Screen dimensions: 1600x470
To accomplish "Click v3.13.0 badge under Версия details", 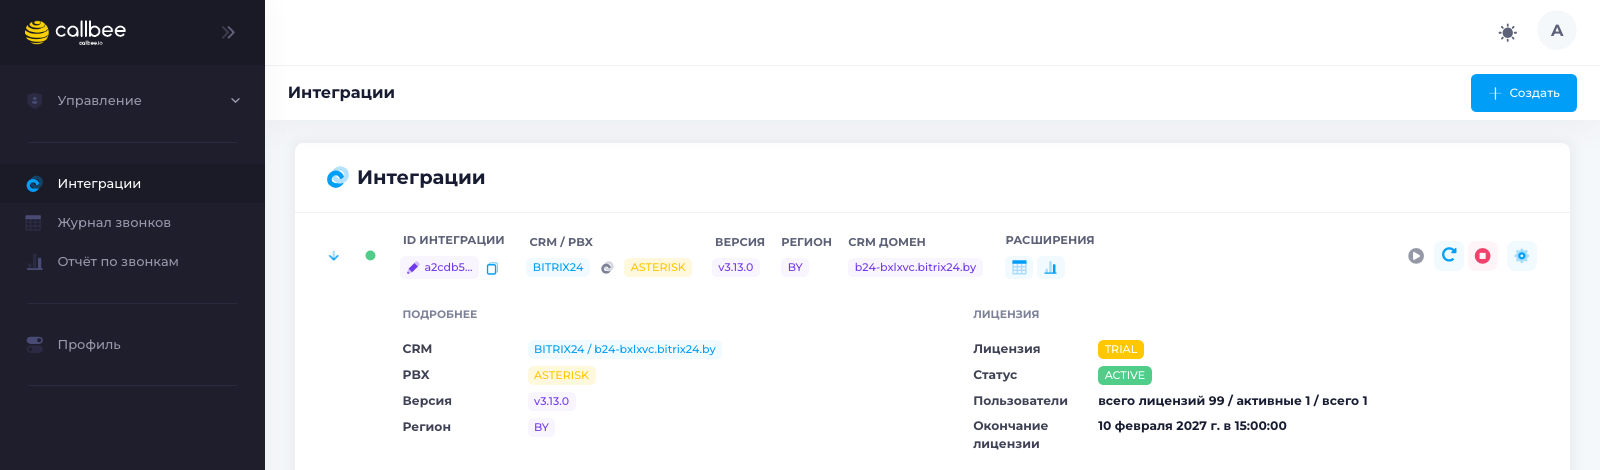I will click(552, 401).
